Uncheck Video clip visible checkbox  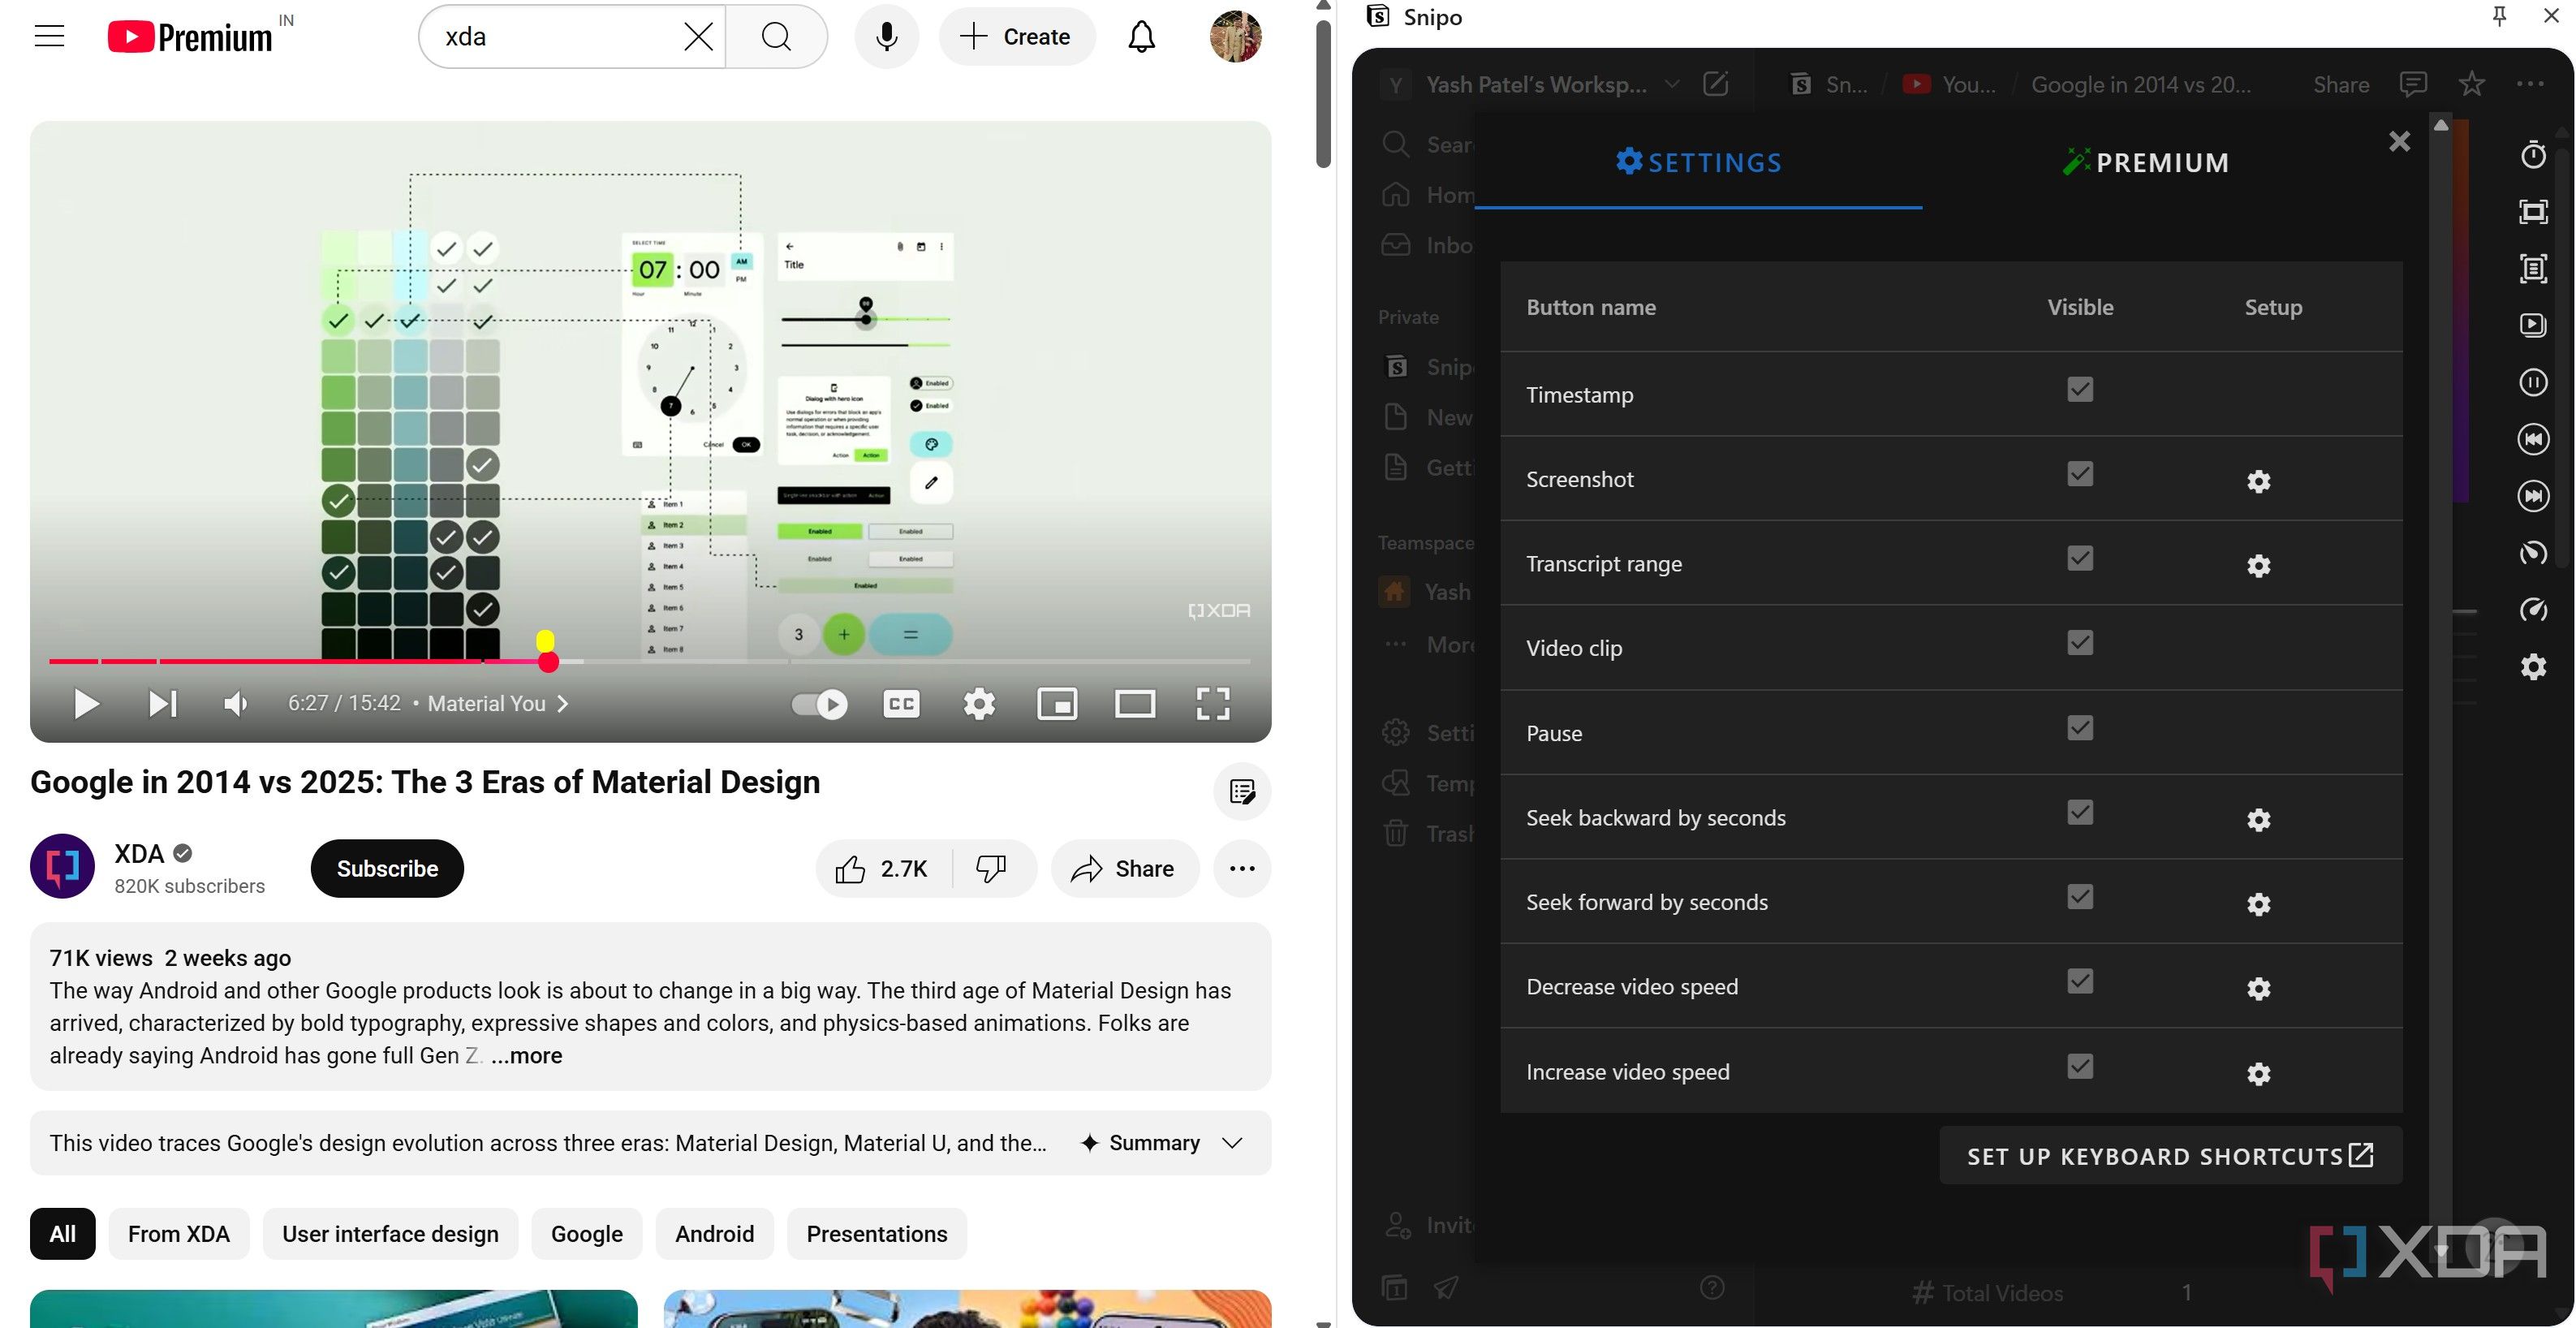(x=2080, y=643)
